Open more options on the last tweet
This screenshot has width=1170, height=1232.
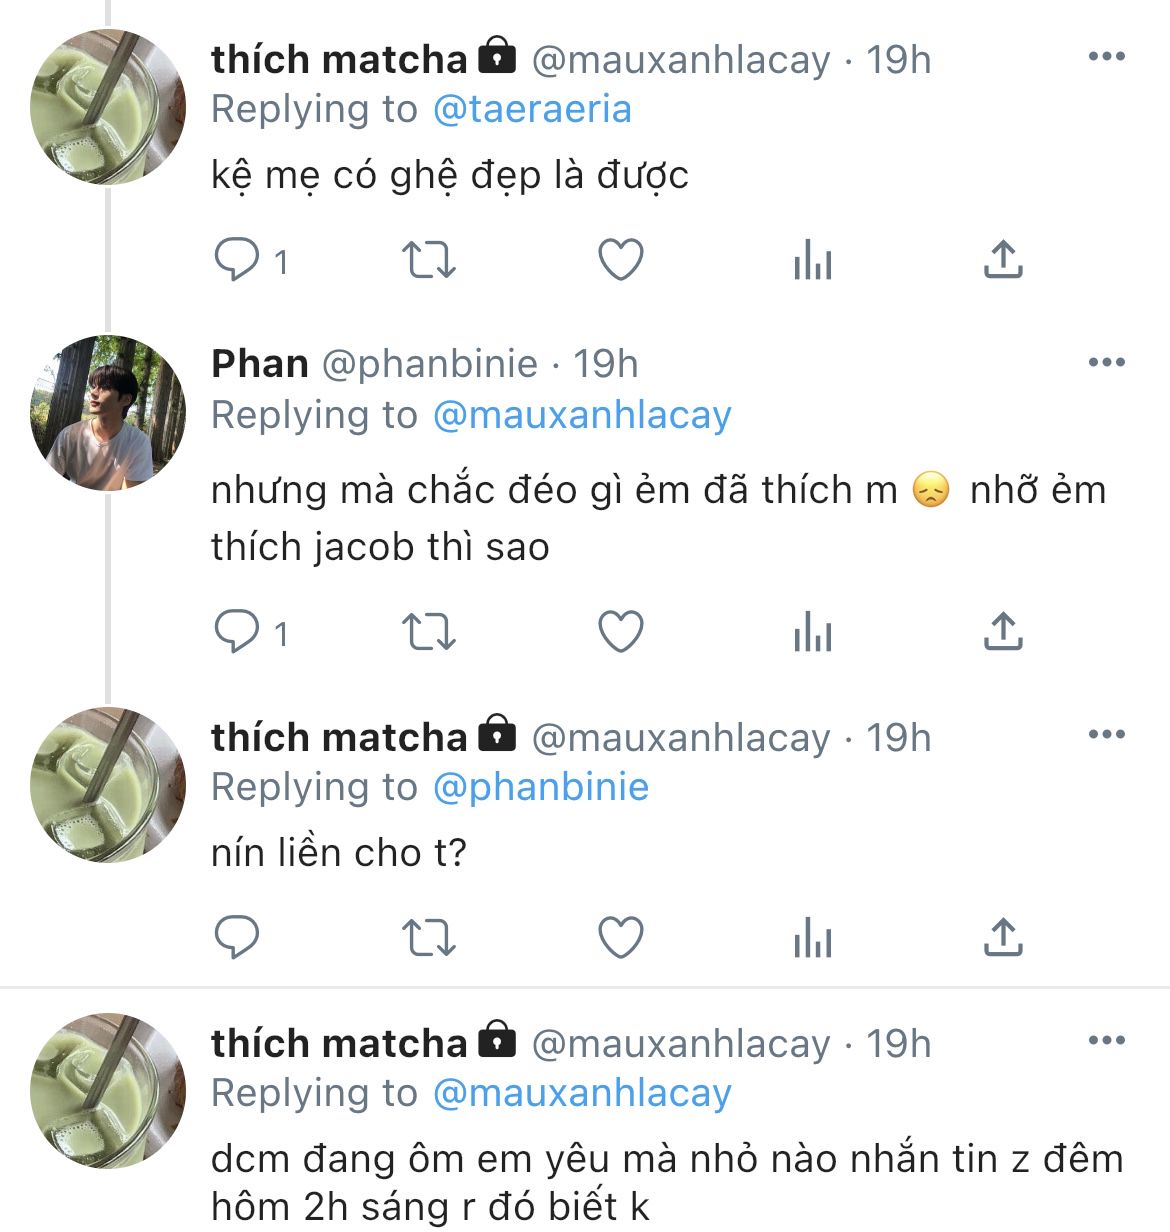(x=1106, y=1041)
